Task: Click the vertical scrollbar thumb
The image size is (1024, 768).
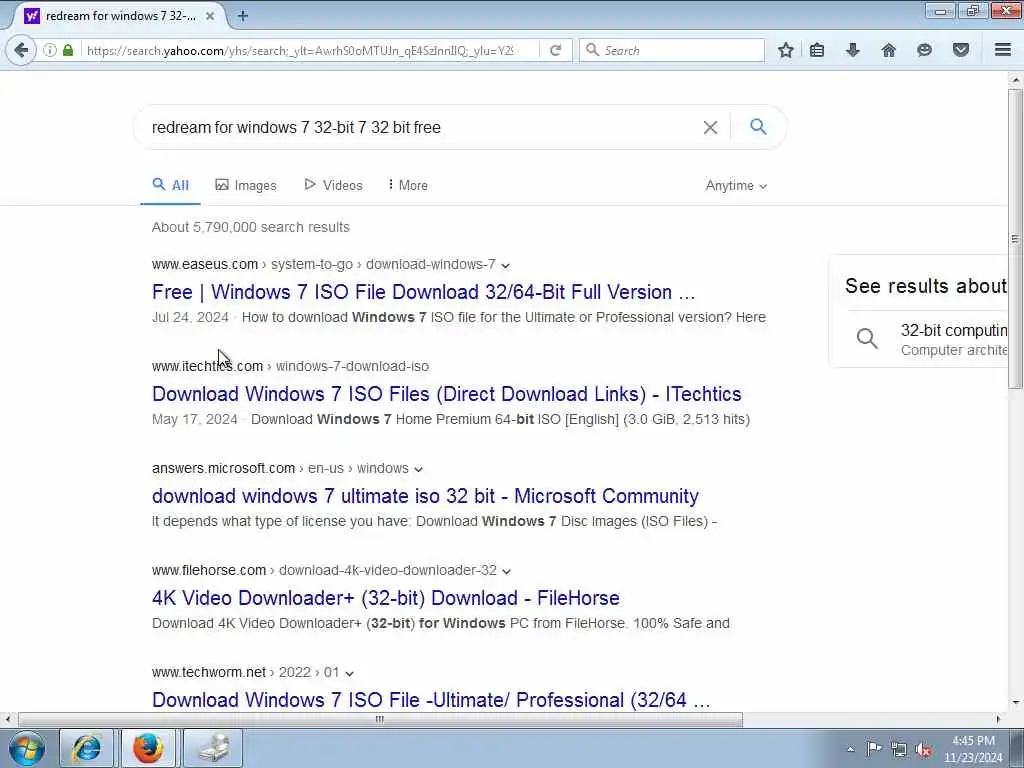Action: coord(1015,239)
